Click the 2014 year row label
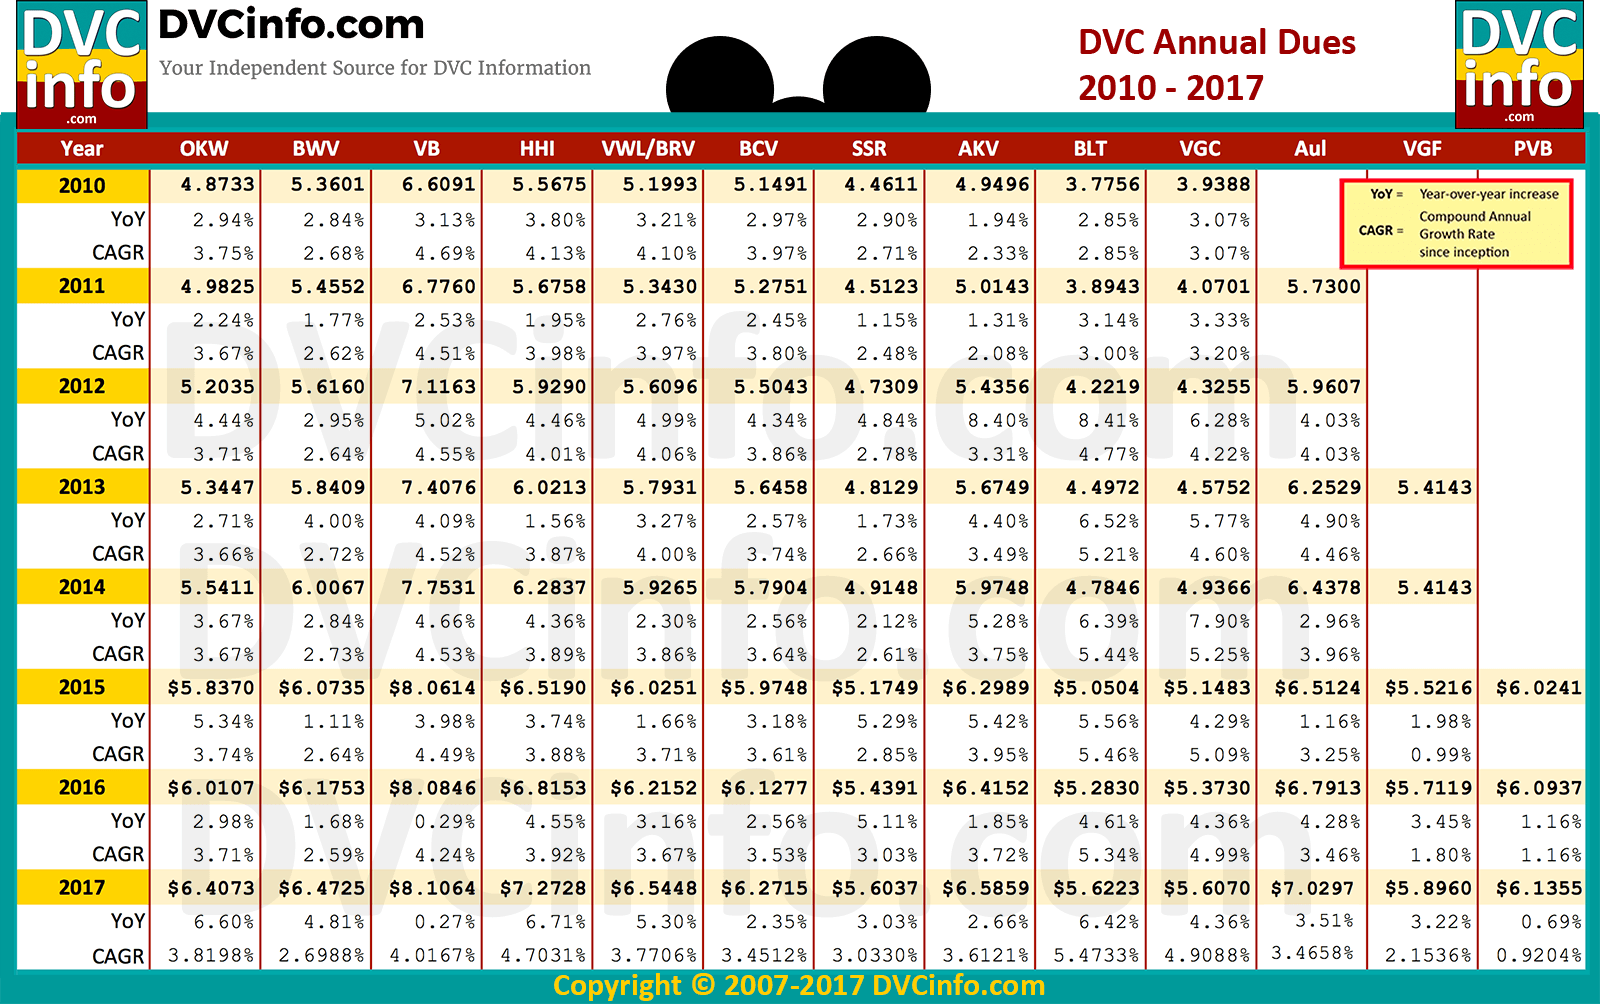Image resolution: width=1600 pixels, height=1004 pixels. coord(82,587)
